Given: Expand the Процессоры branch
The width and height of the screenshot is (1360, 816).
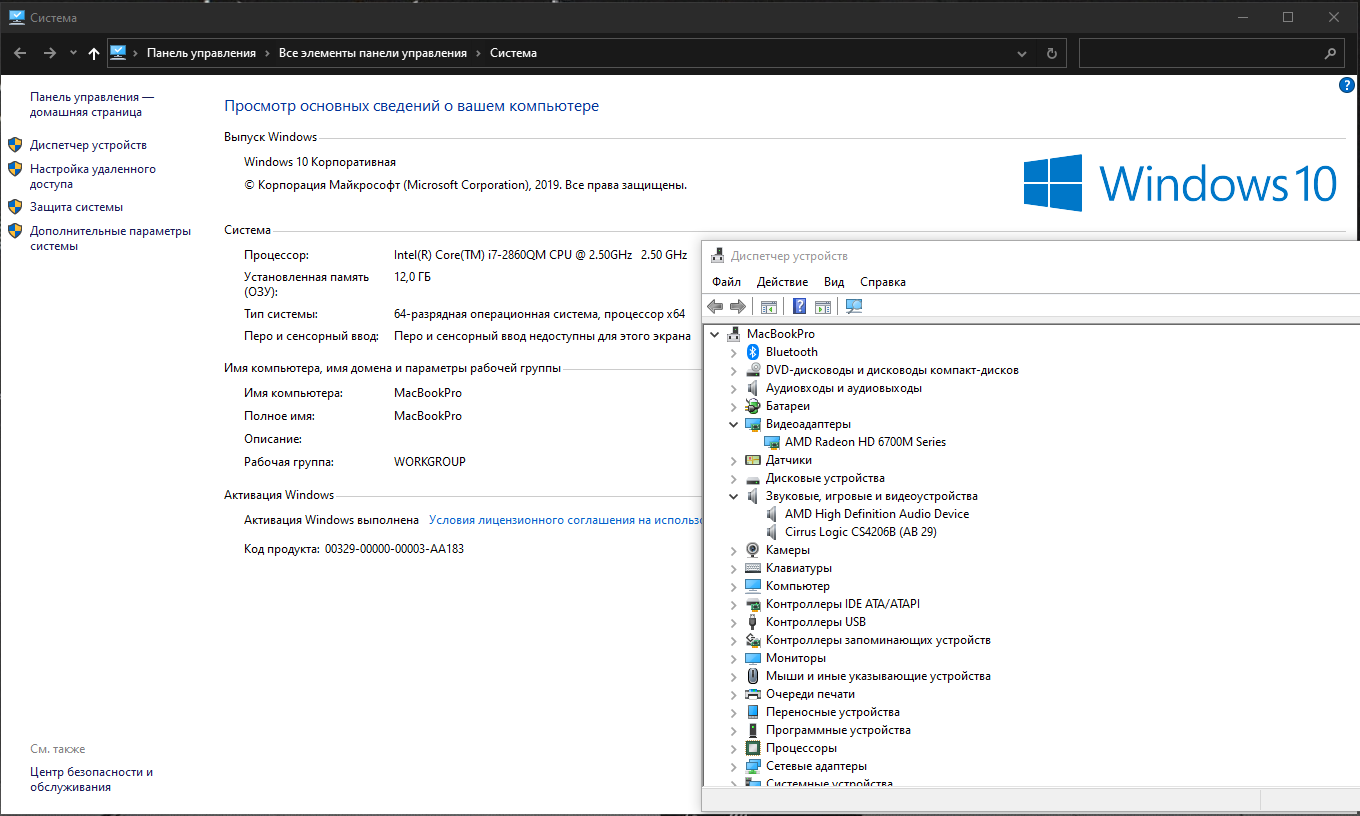Looking at the screenshot, I should pyautogui.click(x=734, y=748).
